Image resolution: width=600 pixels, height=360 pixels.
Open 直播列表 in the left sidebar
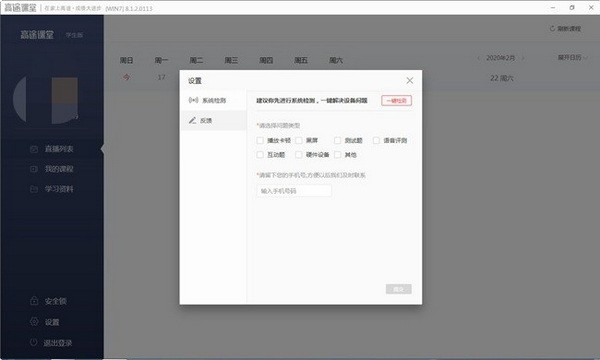(52, 149)
